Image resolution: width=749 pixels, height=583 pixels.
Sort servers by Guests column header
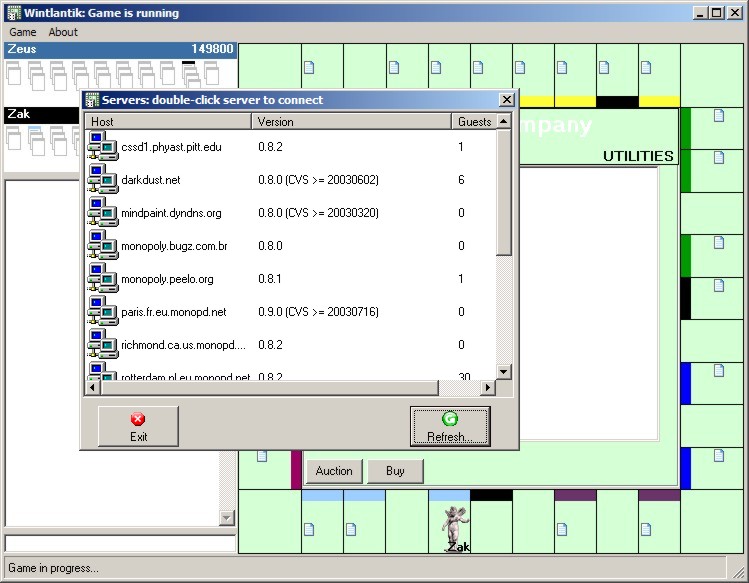[474, 122]
